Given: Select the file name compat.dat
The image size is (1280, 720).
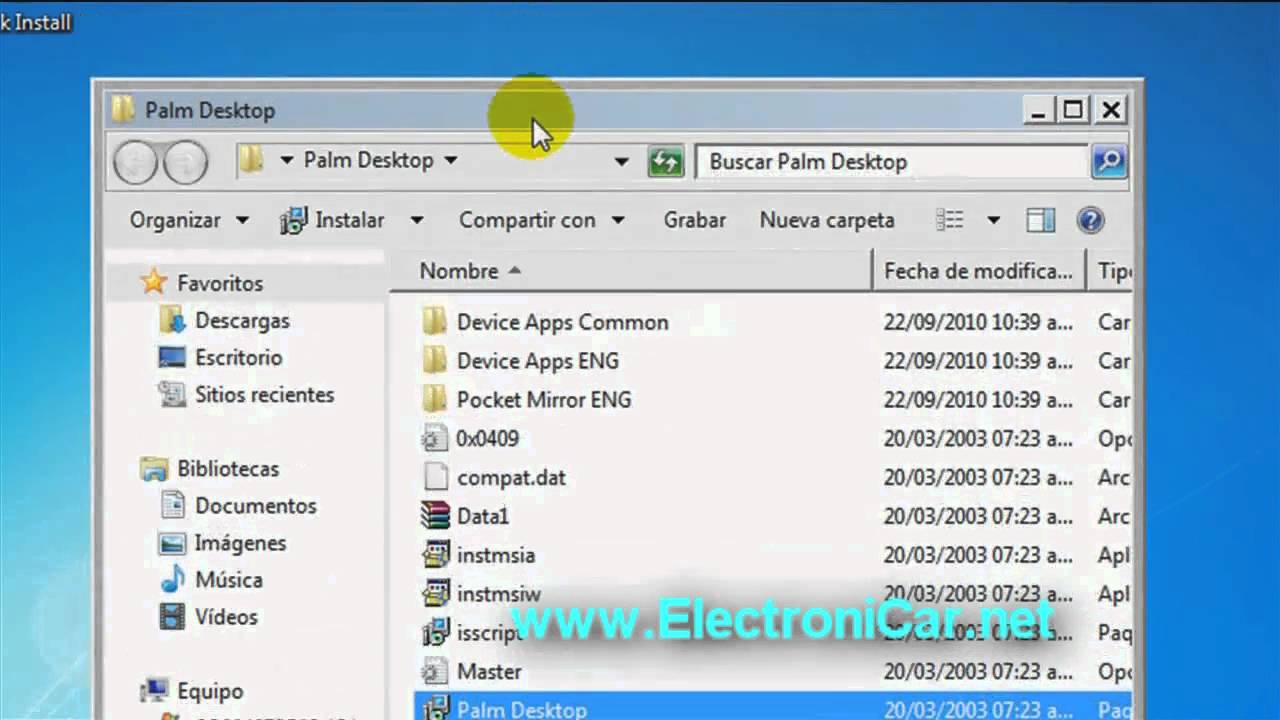Looking at the screenshot, I should (511, 477).
